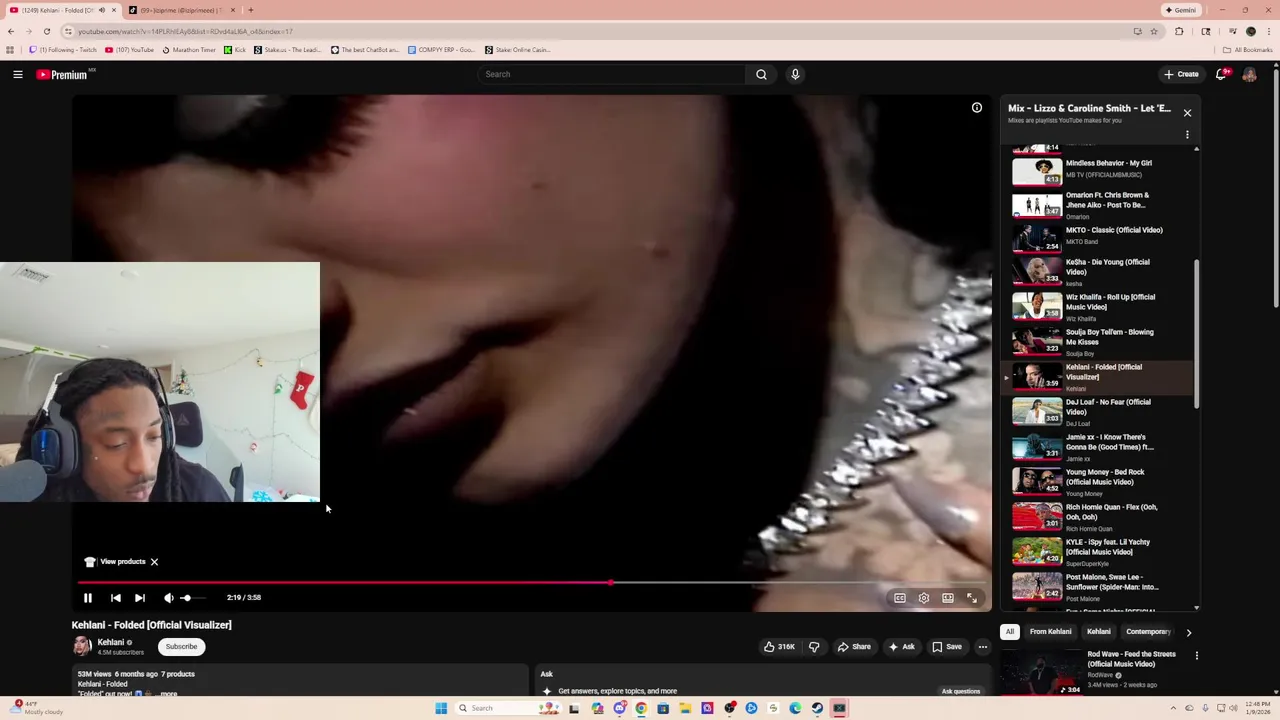1280x720 pixels.
Task: Focus the YouTube search field
Action: [612, 74]
